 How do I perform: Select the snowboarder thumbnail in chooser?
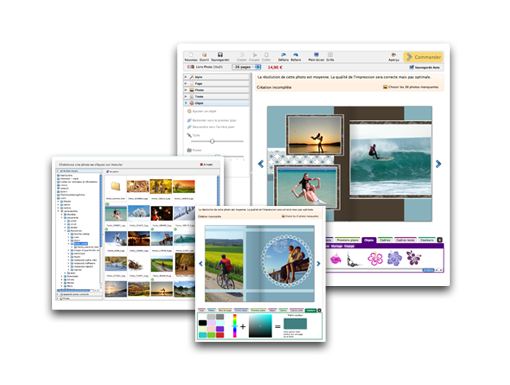click(116, 239)
